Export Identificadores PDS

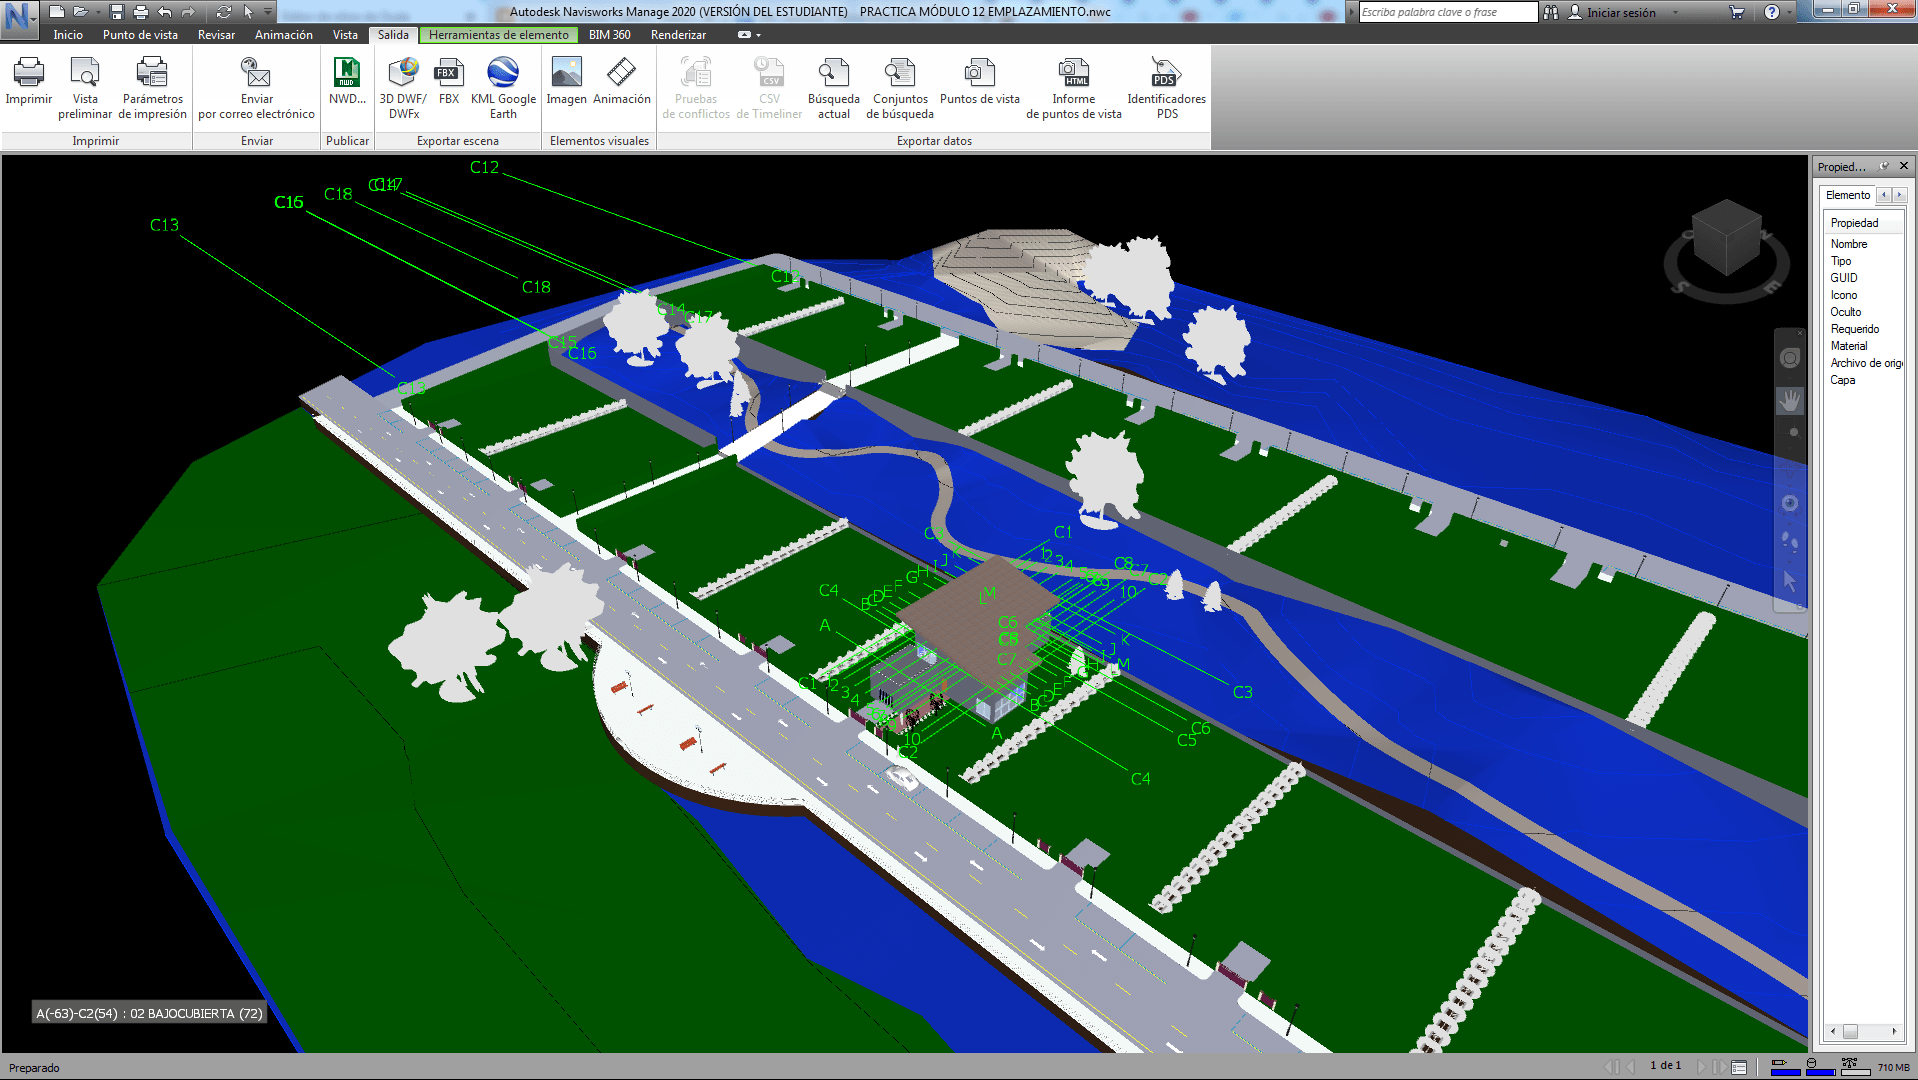1166,88
